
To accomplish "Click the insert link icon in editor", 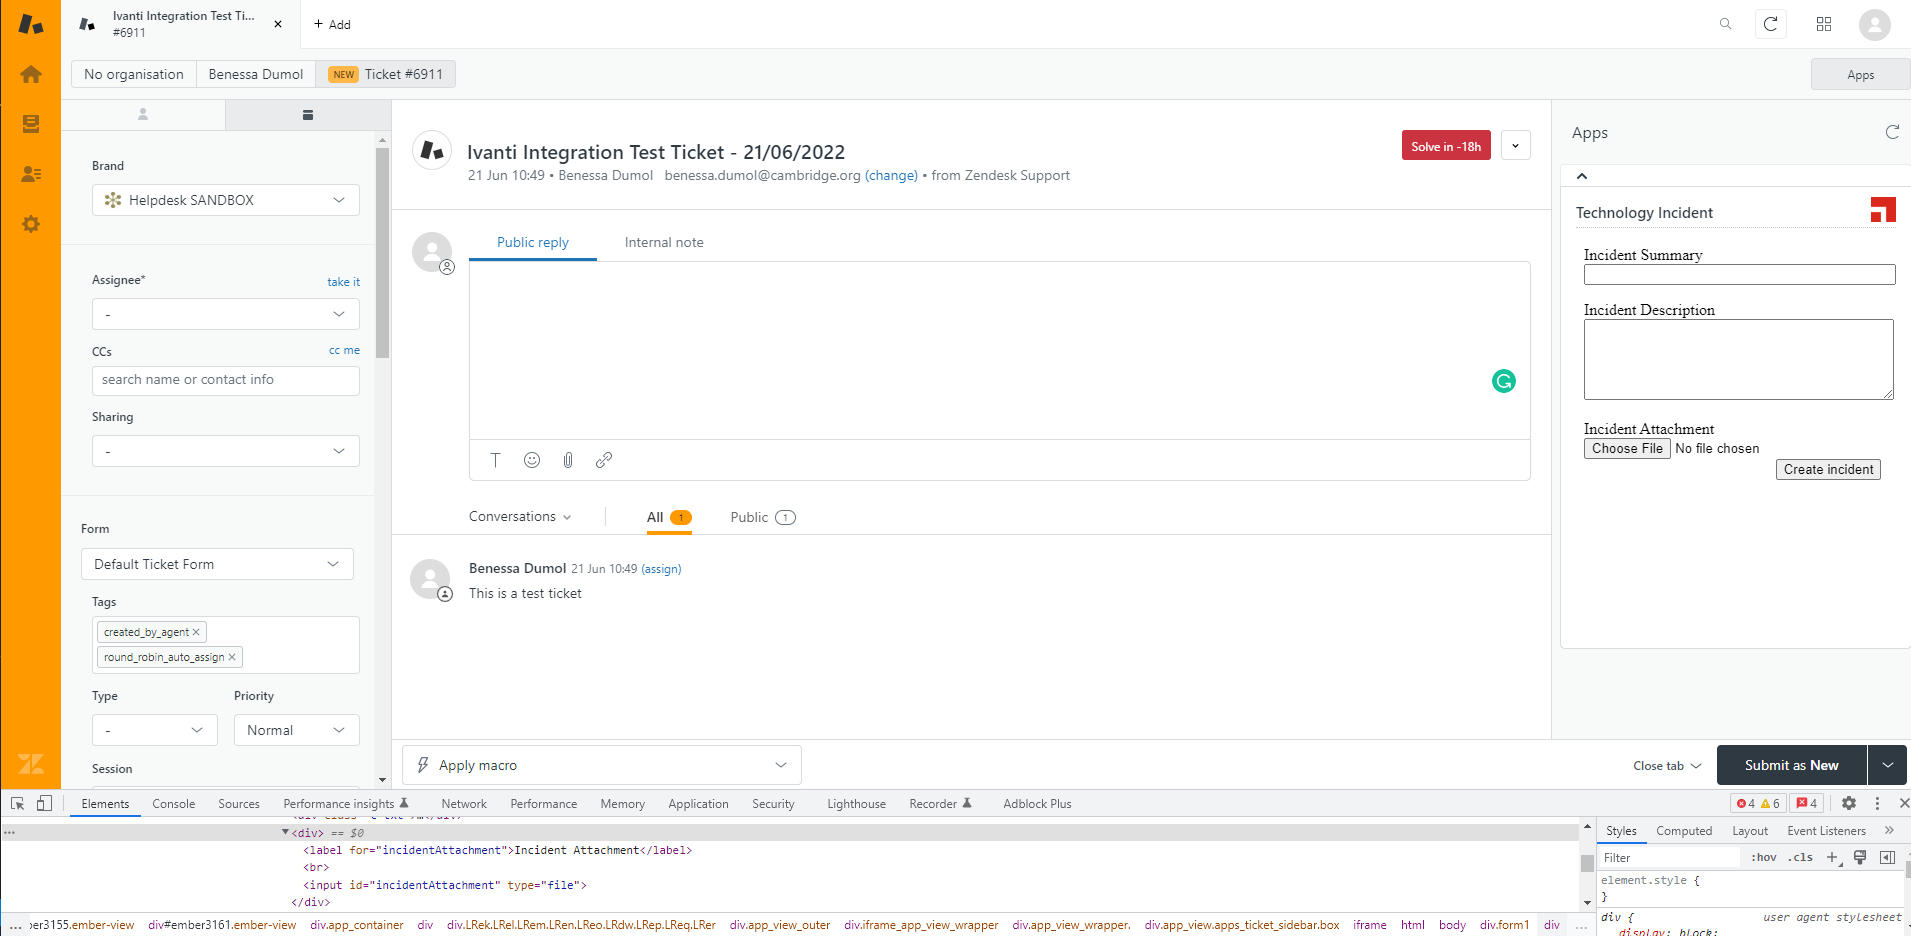I will pos(604,460).
